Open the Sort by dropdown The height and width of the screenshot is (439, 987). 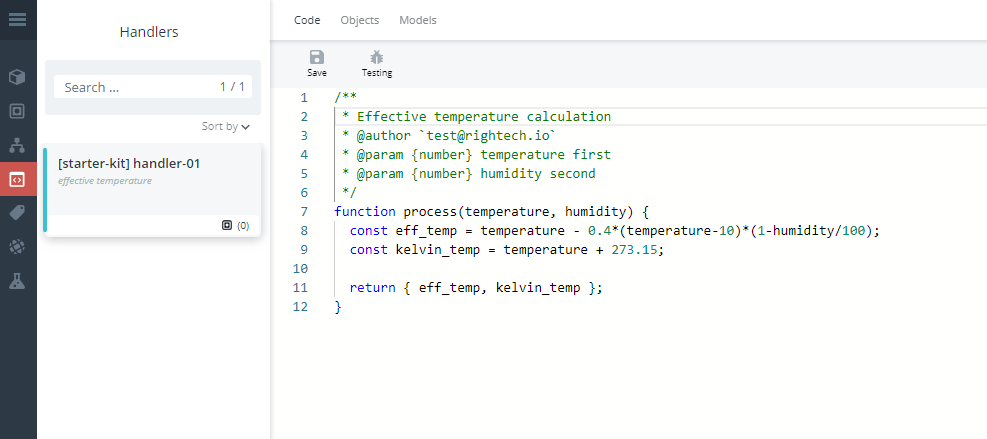pyautogui.click(x=226, y=127)
